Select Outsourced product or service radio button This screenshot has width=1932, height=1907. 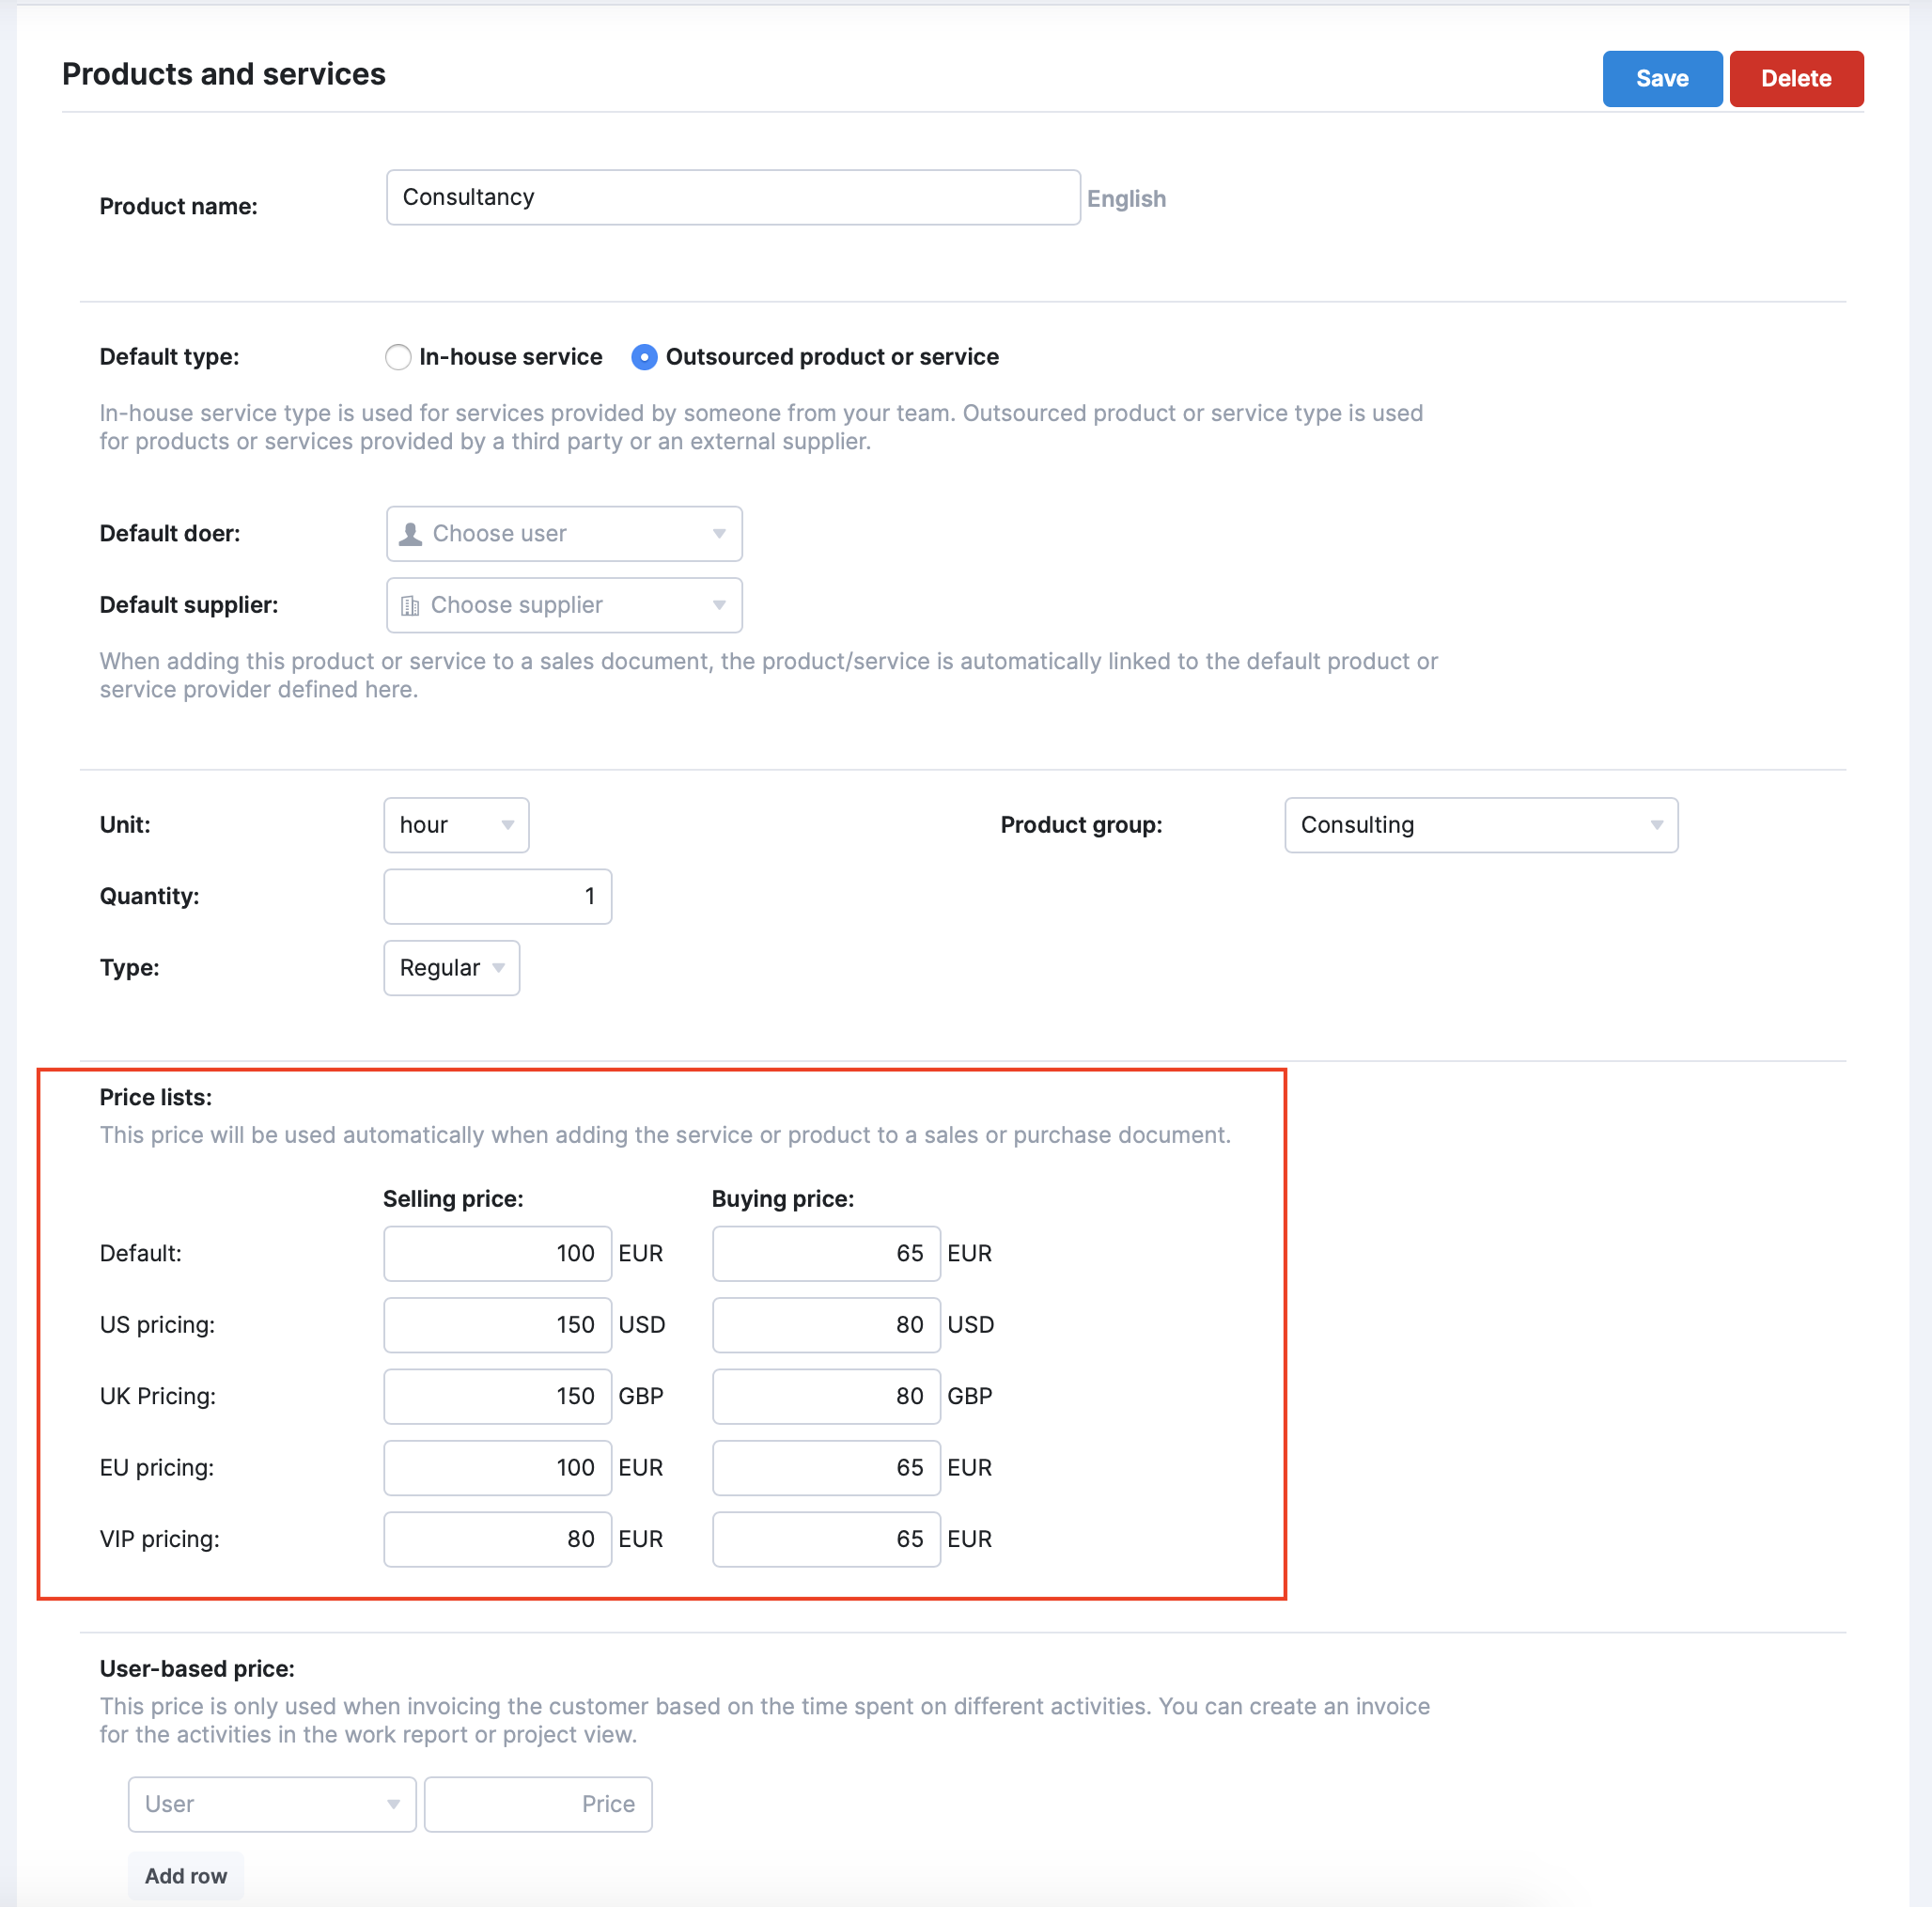click(x=644, y=357)
